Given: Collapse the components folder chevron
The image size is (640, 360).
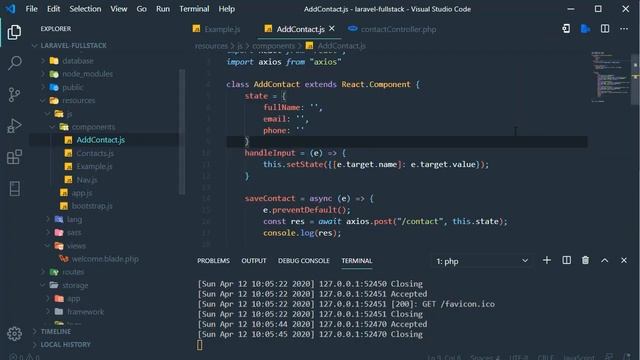Looking at the screenshot, I should [52, 127].
